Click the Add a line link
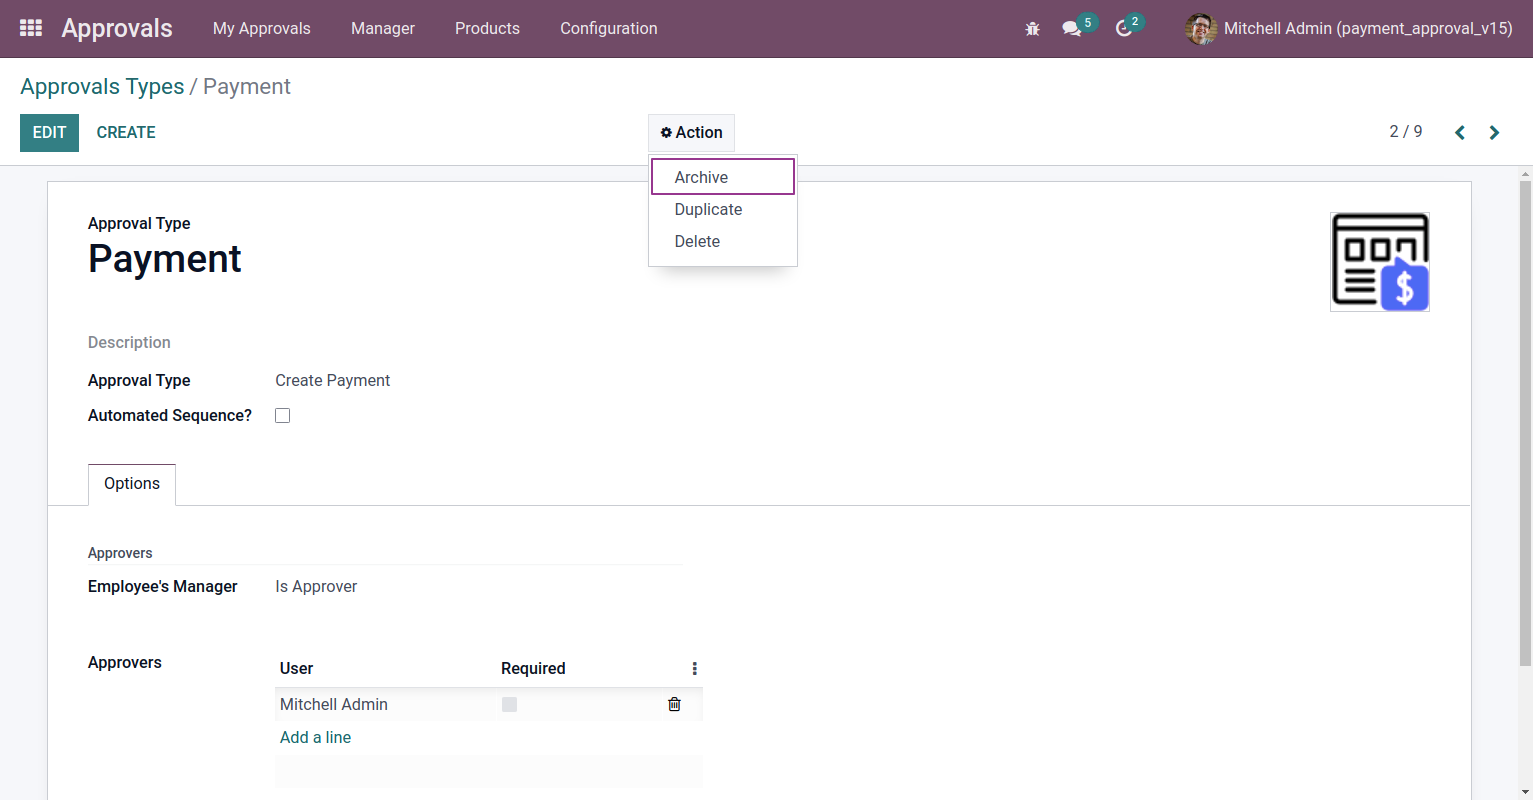 (316, 737)
